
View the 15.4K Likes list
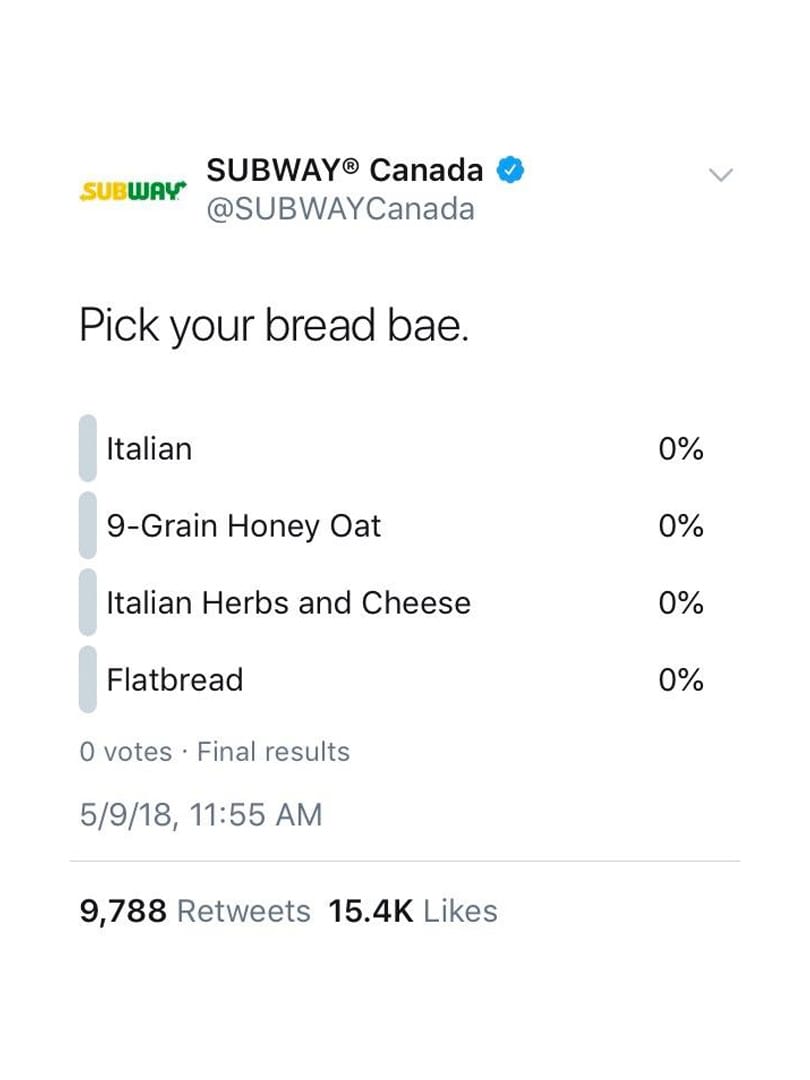(x=412, y=911)
